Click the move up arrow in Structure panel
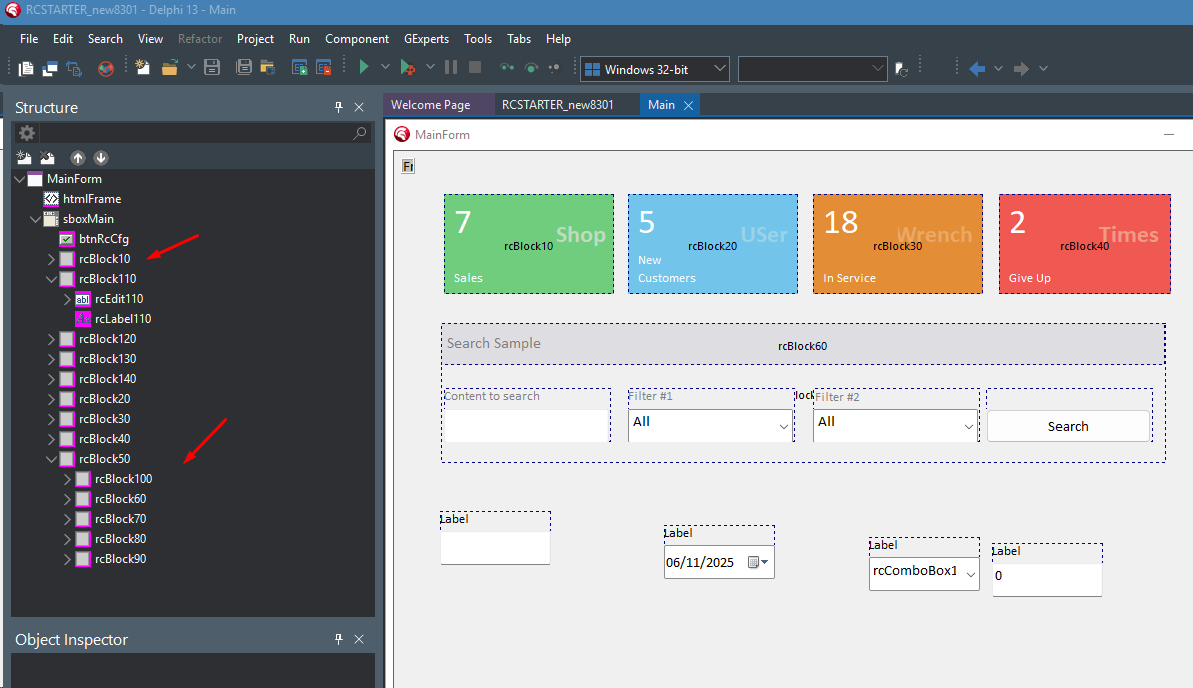Viewport: 1193px width, 688px height. pyautogui.click(x=78, y=158)
